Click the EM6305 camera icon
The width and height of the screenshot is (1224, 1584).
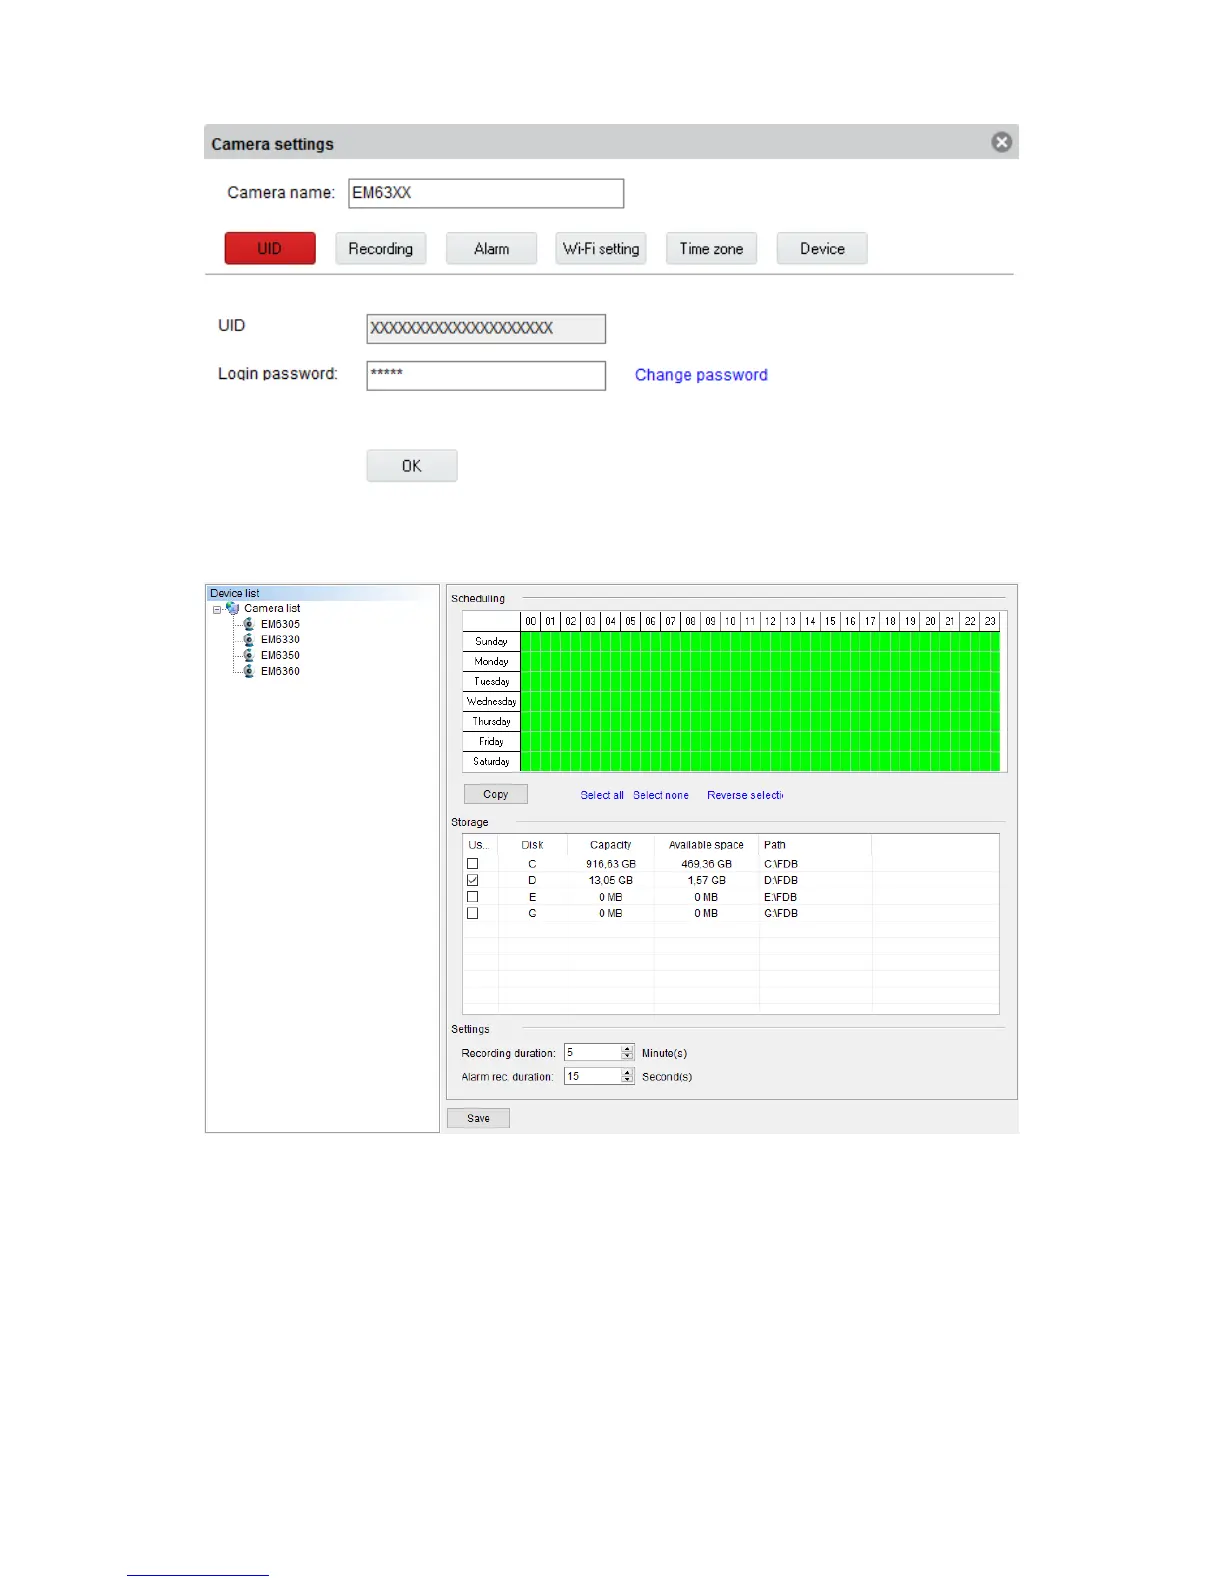click(249, 624)
